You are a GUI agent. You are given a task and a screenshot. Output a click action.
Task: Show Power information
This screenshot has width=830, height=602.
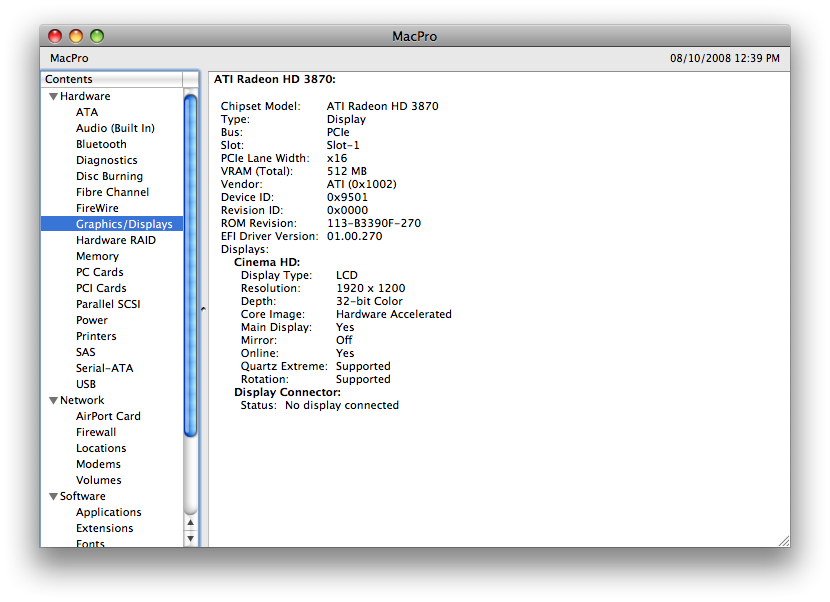[92, 320]
